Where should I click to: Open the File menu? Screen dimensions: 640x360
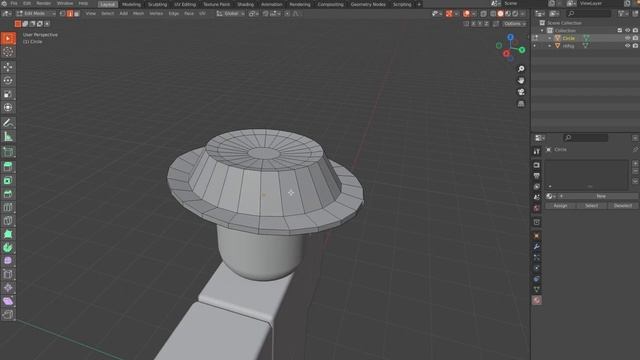pyautogui.click(x=14, y=3)
